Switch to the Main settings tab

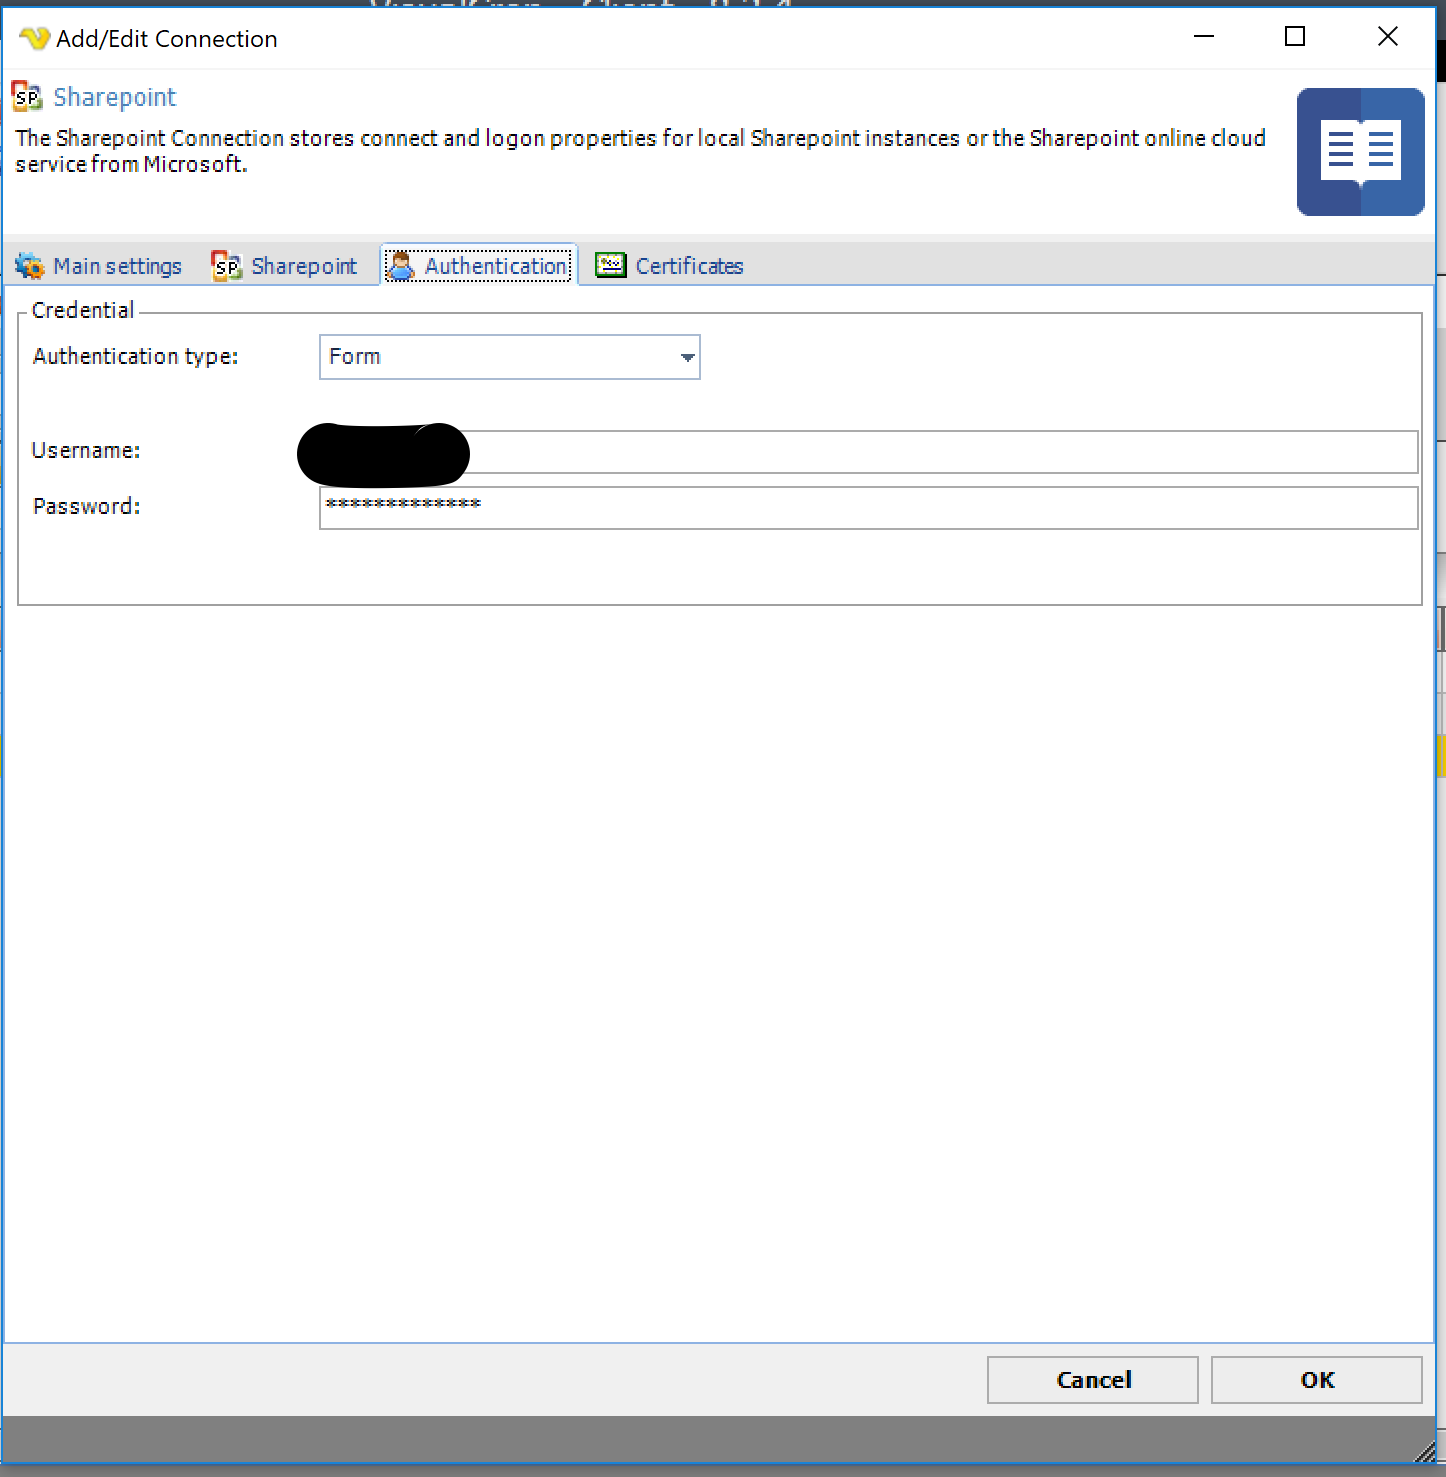pyautogui.click(x=117, y=266)
